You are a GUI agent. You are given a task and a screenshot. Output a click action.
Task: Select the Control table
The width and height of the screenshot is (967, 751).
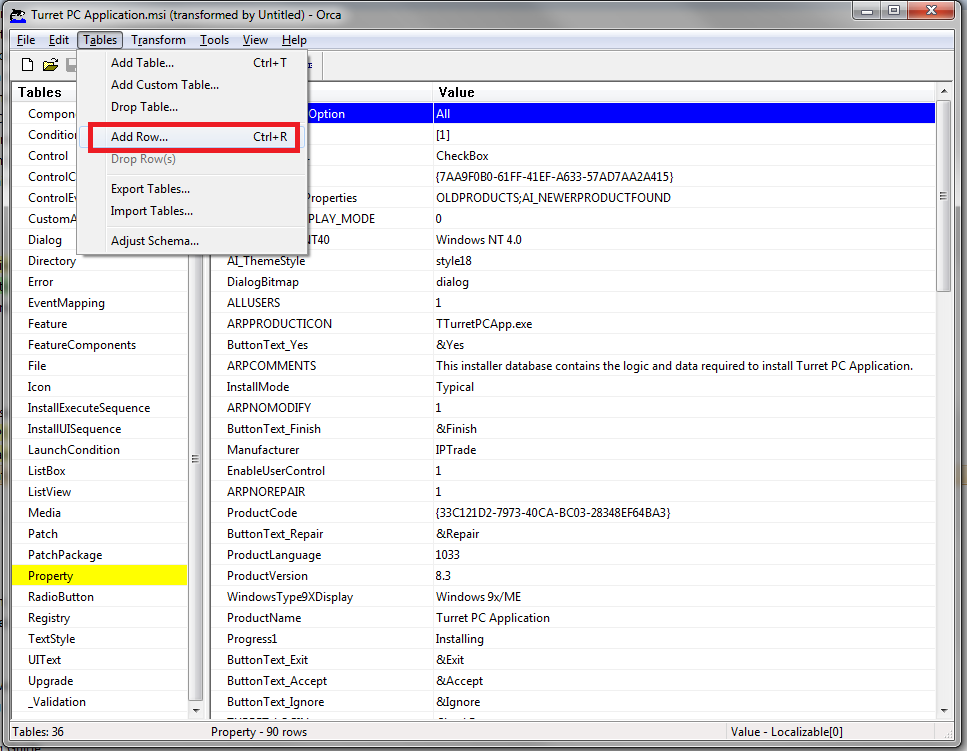coord(47,156)
